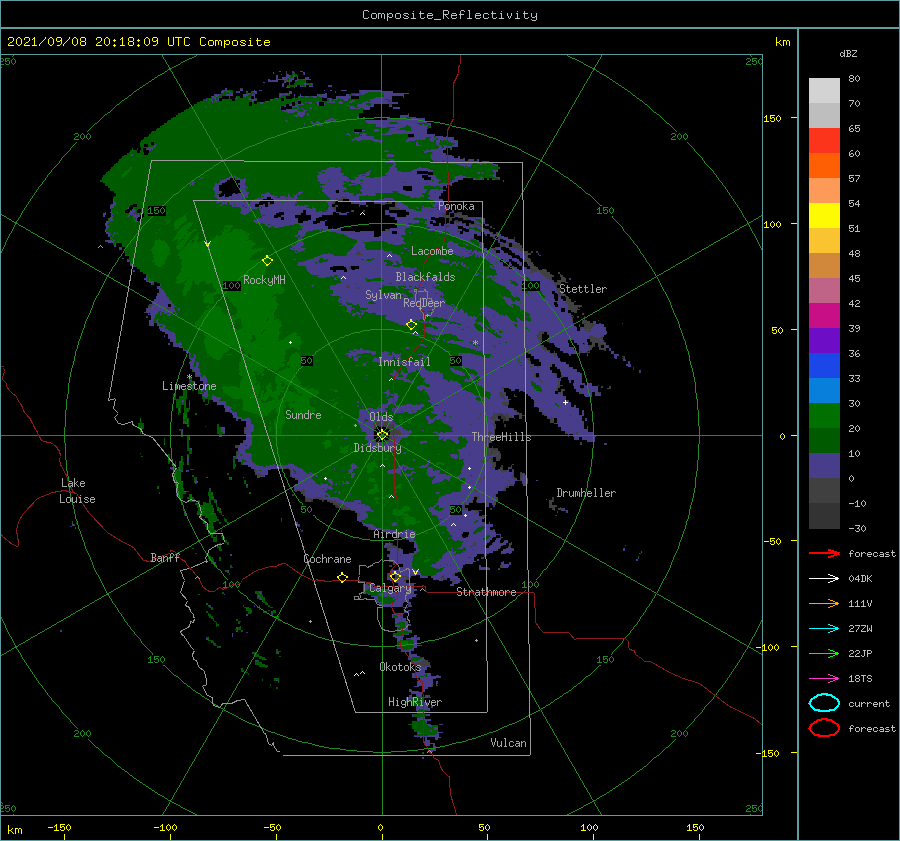Click the Lacombe town label

pyautogui.click(x=432, y=251)
